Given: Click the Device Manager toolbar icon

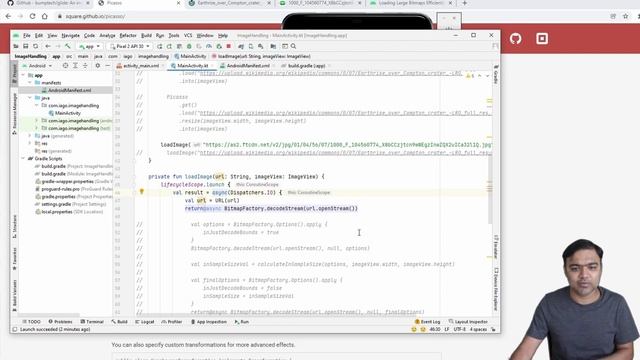Looking at the screenshot, I should (x=251, y=46).
